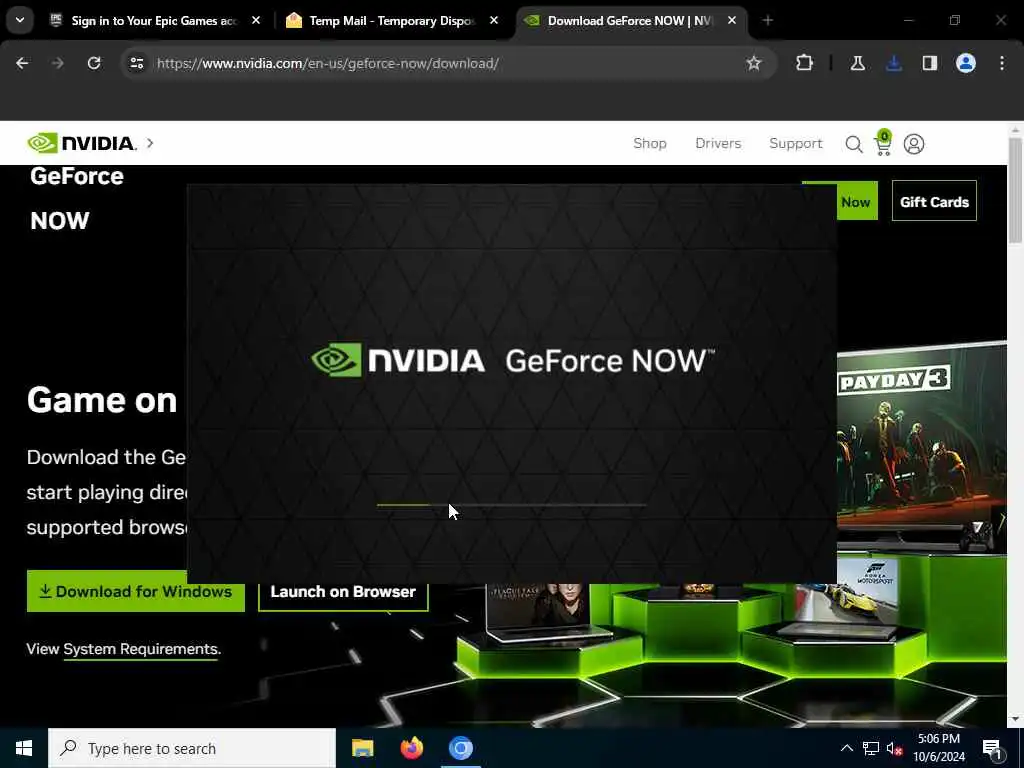Open the Chrome extensions puzzle icon
Viewport: 1024px width, 768px height.
pyautogui.click(x=805, y=63)
